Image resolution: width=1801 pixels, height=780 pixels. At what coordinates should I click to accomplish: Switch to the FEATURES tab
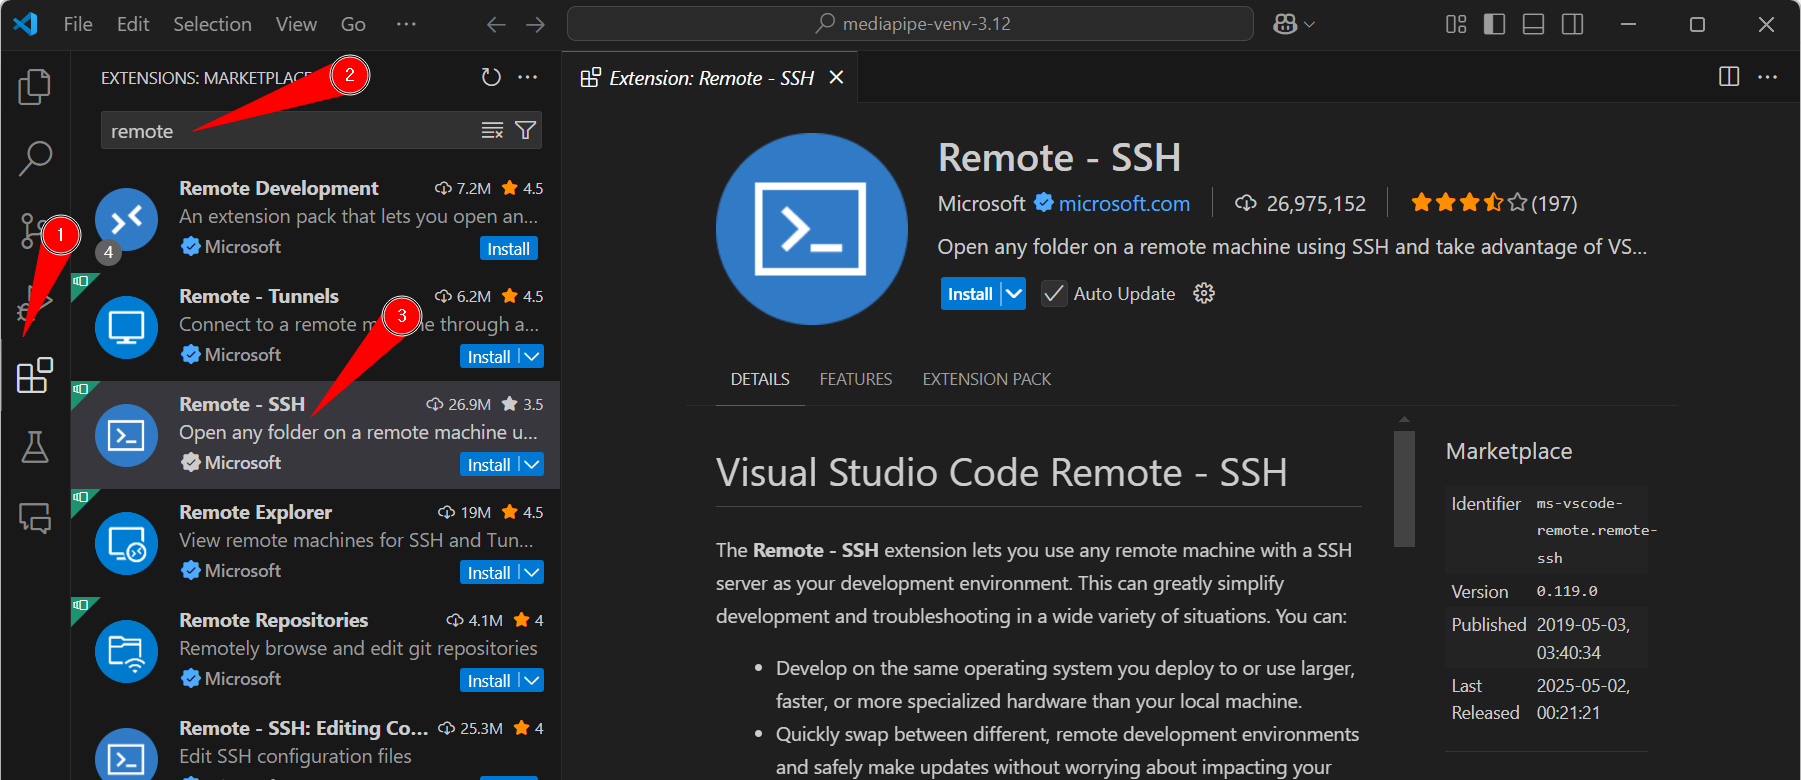pyautogui.click(x=856, y=379)
